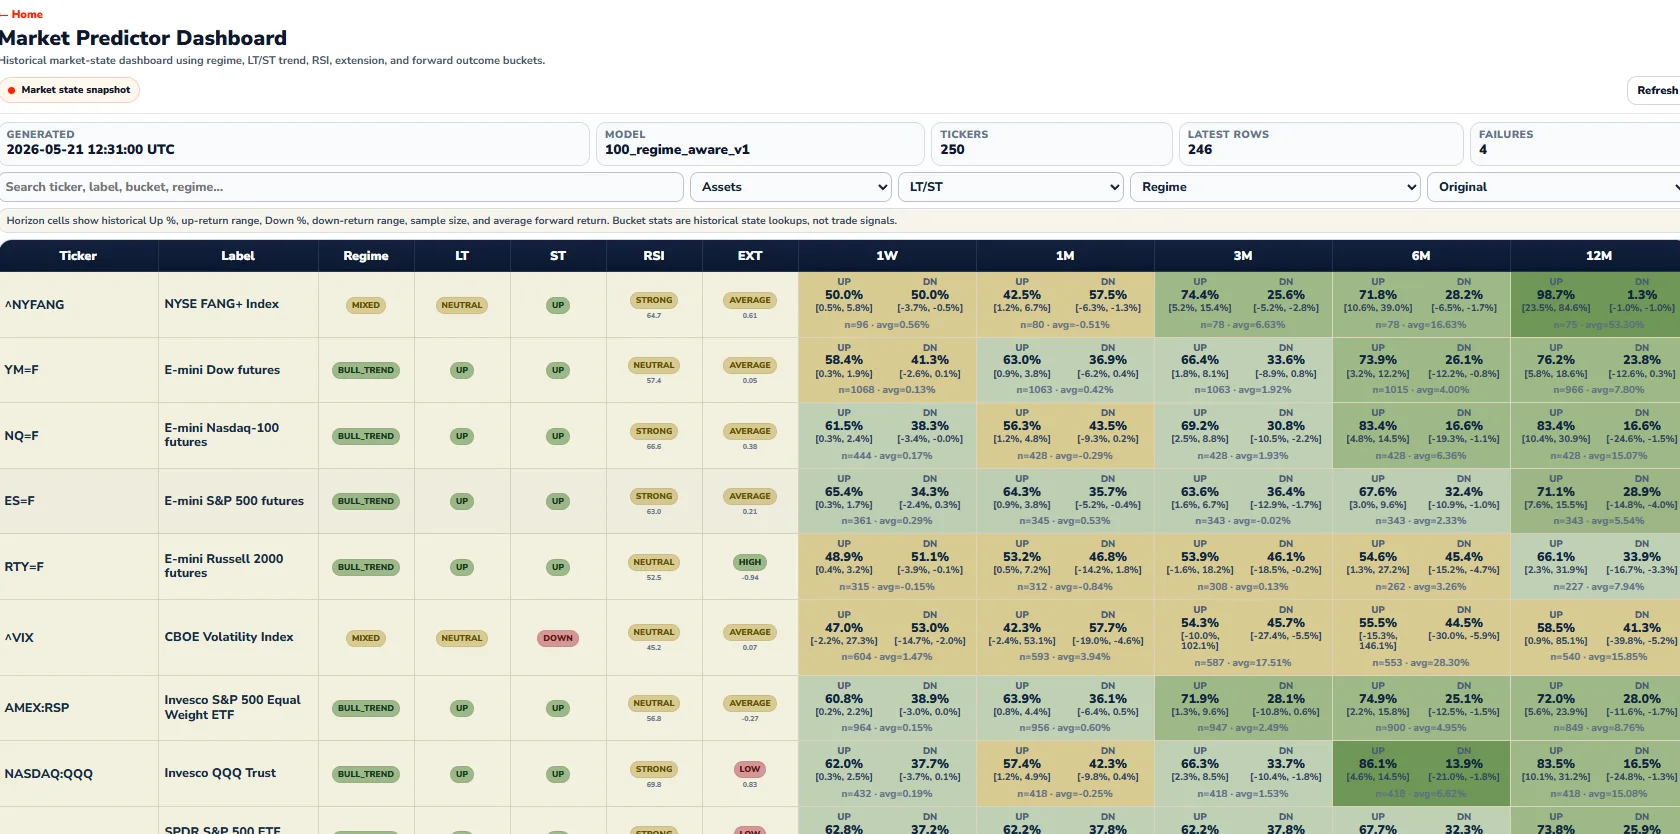The height and width of the screenshot is (834, 1680).
Task: Click the Market state snapshot pill
Action: (x=70, y=90)
